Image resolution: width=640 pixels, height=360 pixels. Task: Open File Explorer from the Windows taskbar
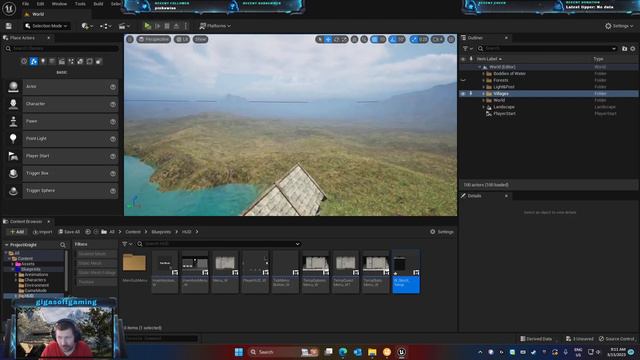(x=372, y=352)
